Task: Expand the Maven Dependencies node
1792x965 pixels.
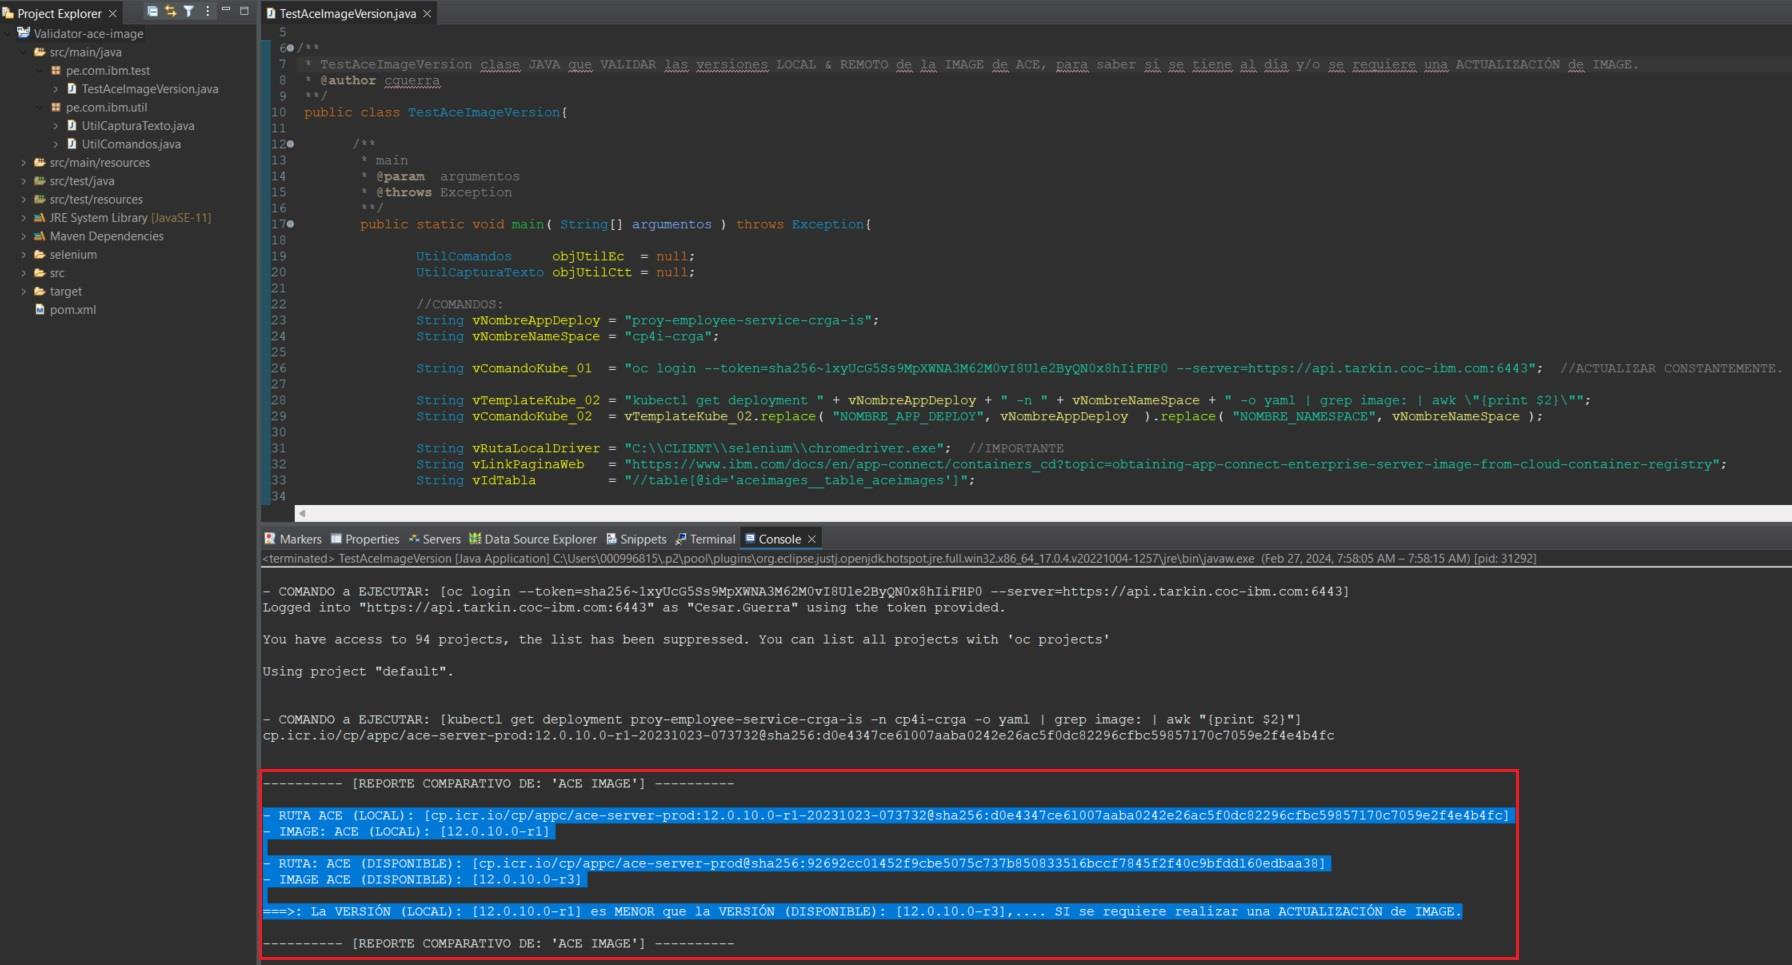Action: click(x=24, y=236)
